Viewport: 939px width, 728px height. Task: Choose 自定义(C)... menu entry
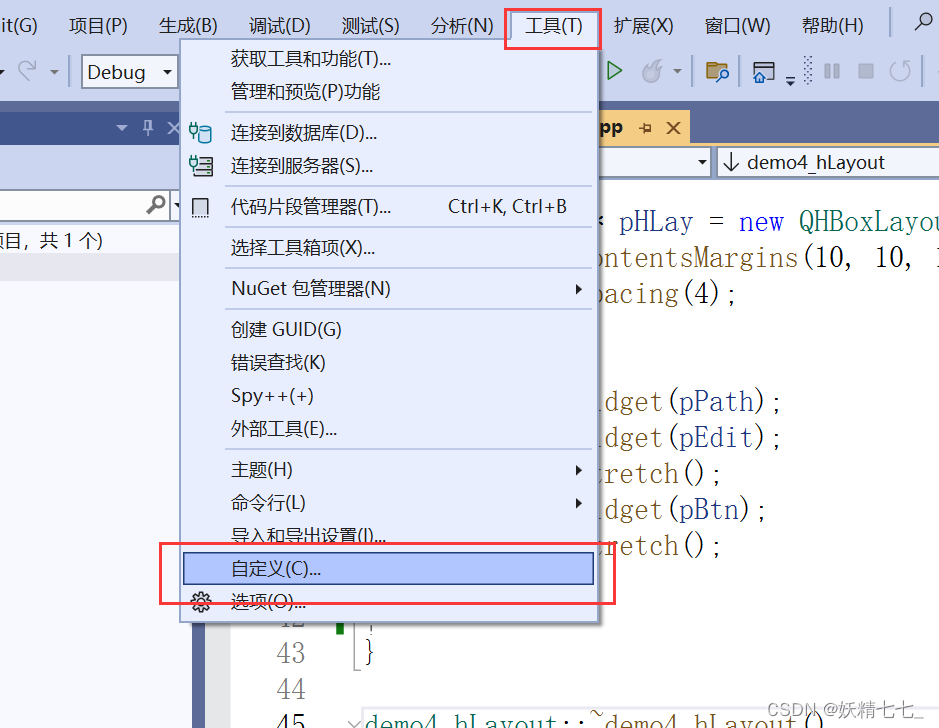[x=388, y=568]
